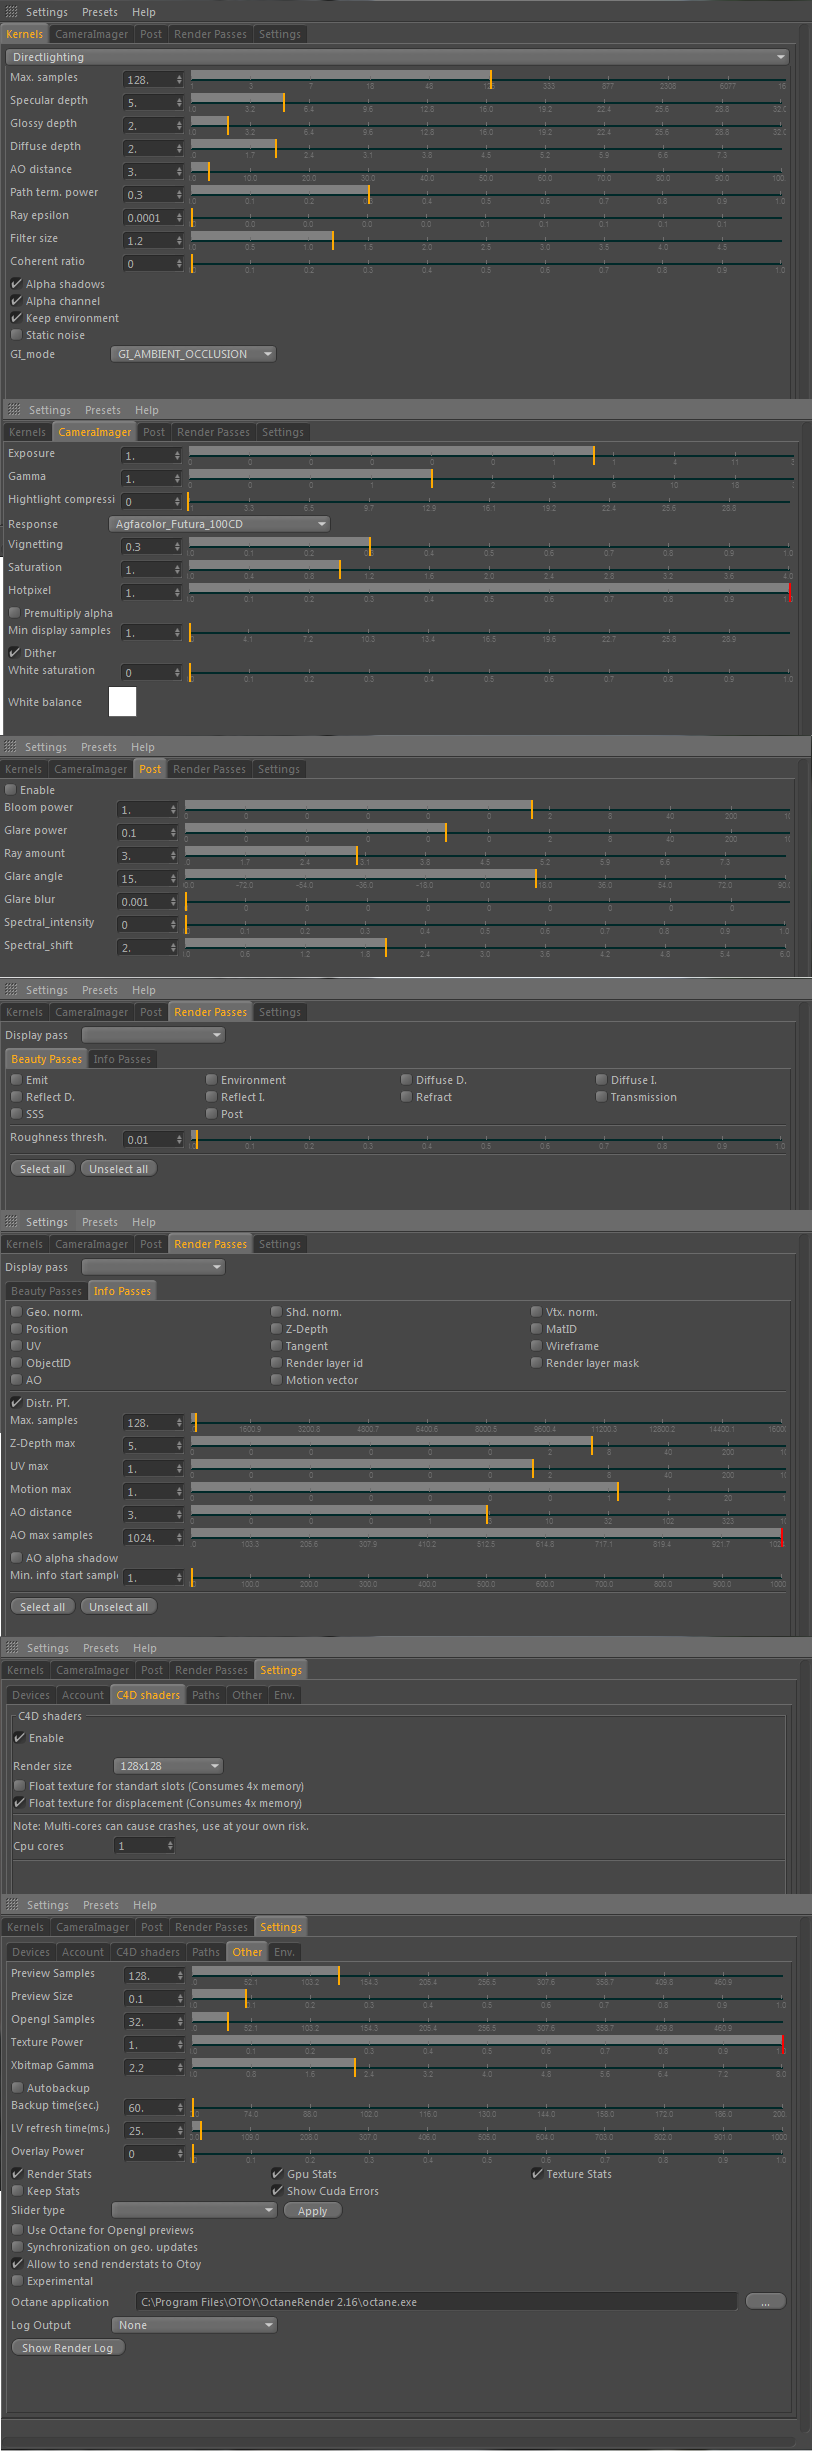
Task: Check the Render layer mask info pass
Action: [536, 1363]
